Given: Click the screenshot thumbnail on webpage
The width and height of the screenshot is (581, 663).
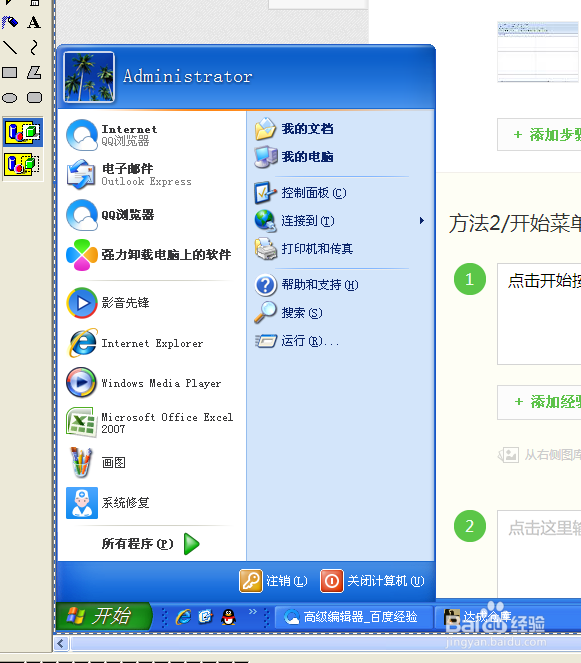Looking at the screenshot, I should click(x=538, y=52).
